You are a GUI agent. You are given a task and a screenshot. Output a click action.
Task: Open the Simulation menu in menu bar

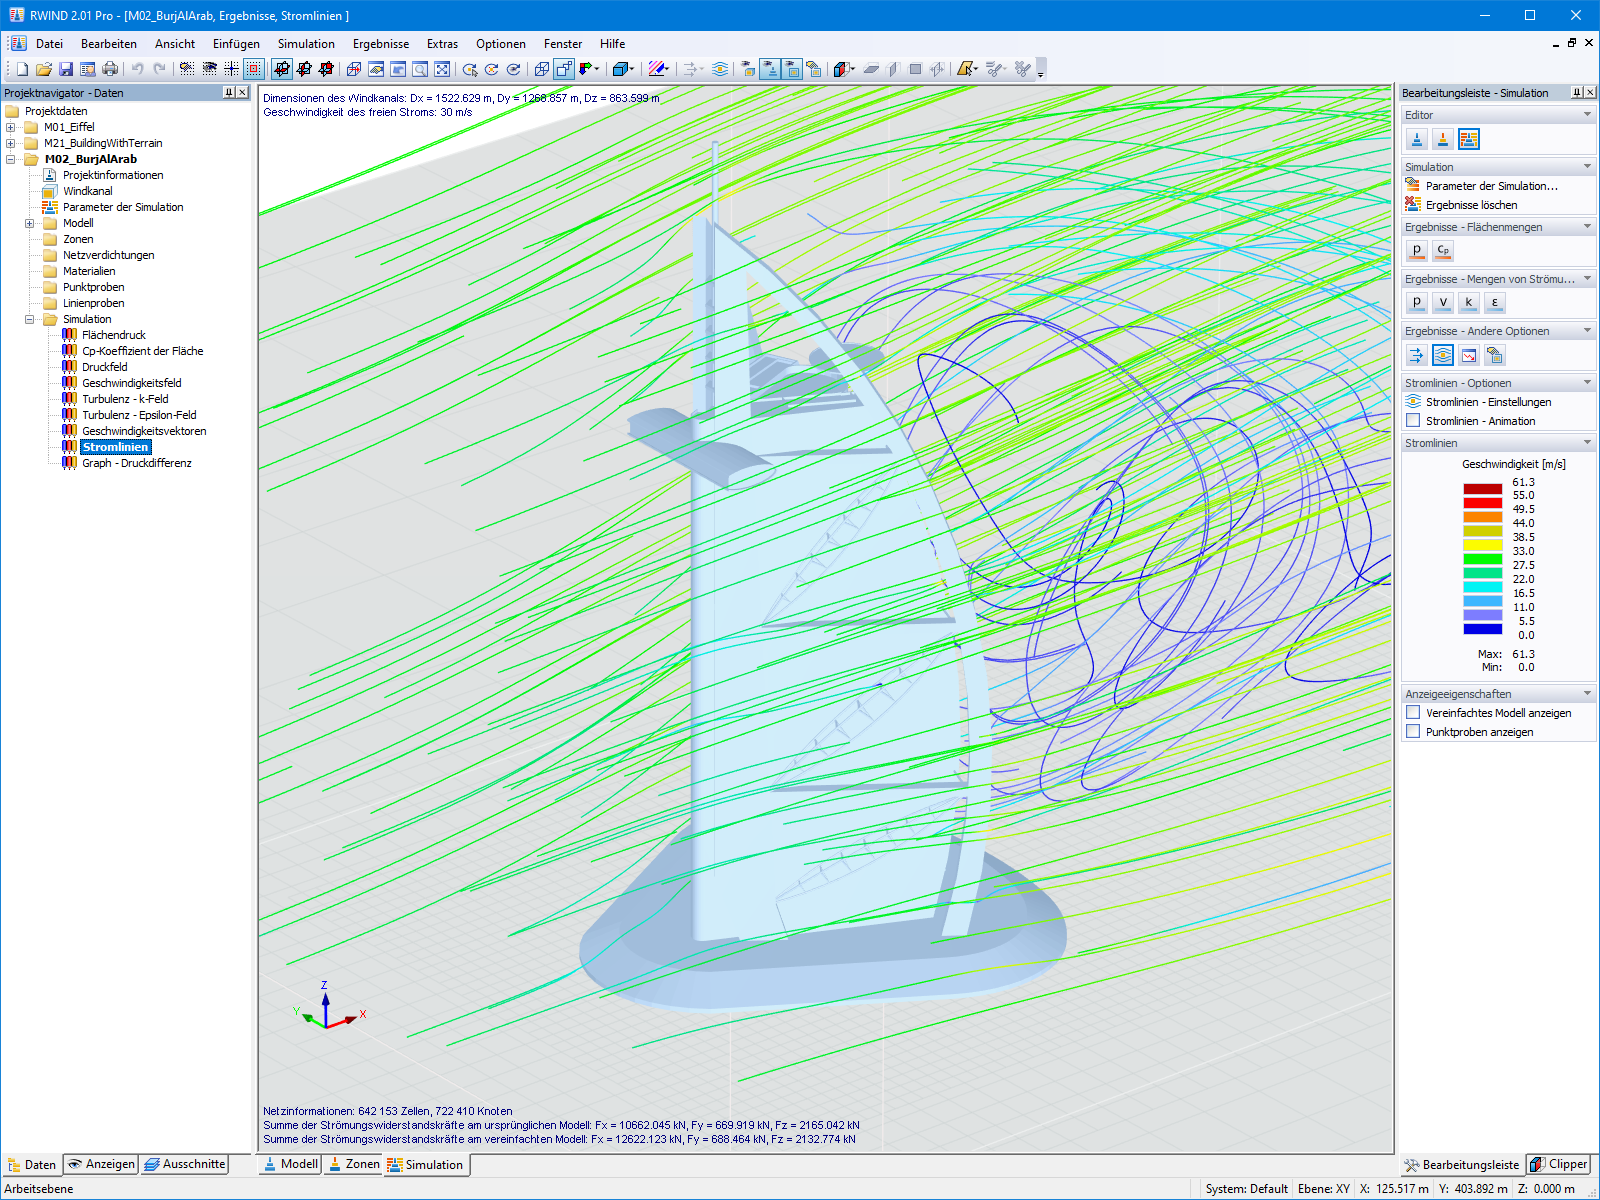click(306, 44)
